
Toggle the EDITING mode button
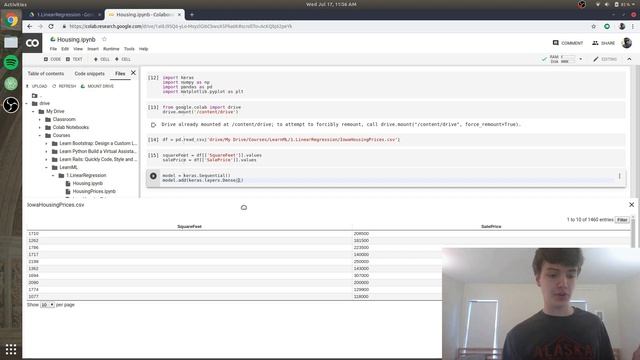click(605, 59)
